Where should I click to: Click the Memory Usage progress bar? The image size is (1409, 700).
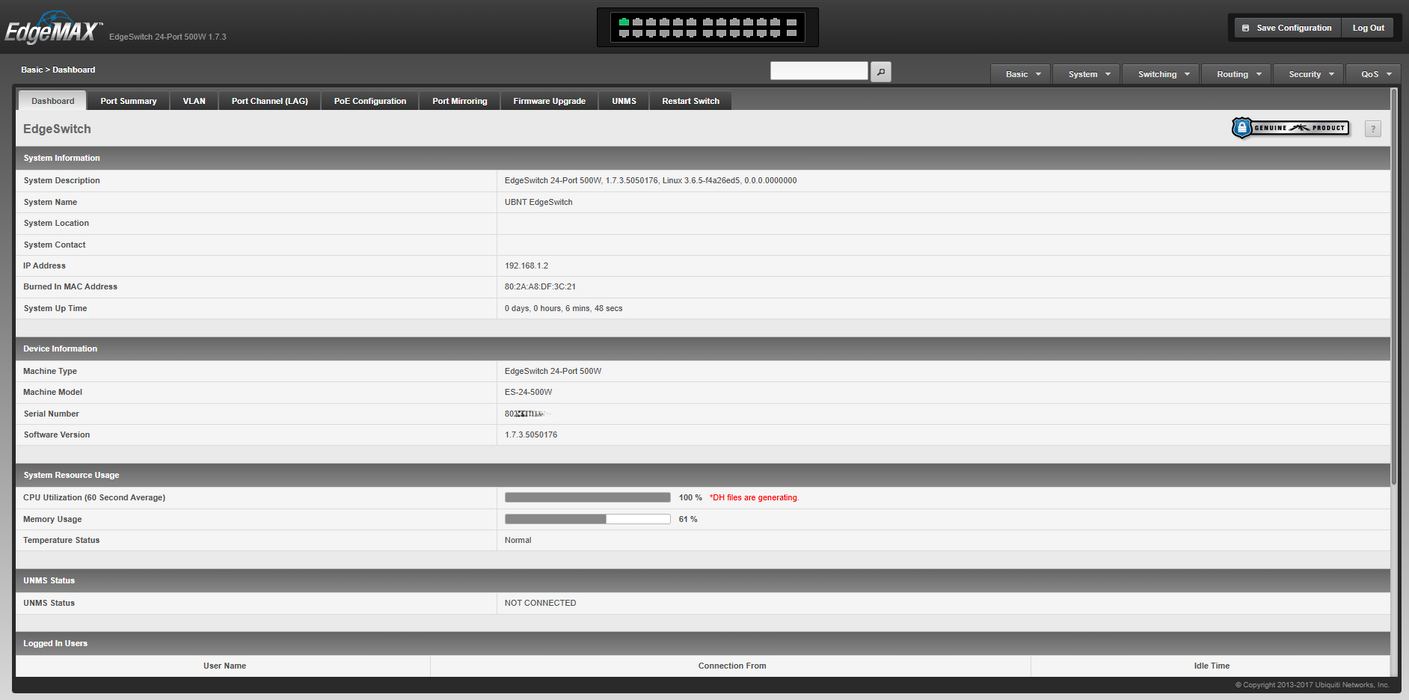pyautogui.click(x=587, y=519)
